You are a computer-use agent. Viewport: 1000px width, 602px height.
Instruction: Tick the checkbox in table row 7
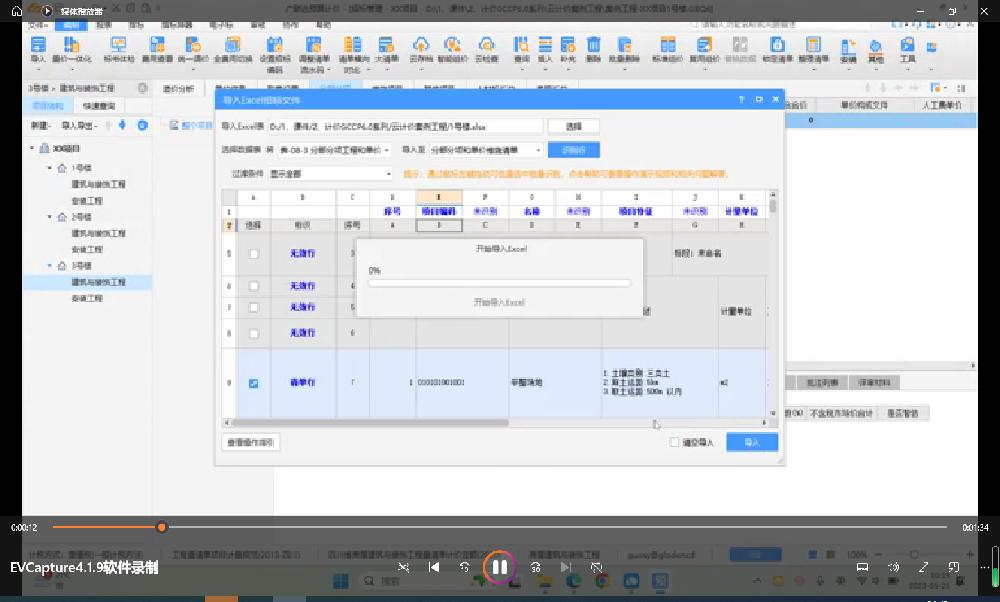point(254,307)
